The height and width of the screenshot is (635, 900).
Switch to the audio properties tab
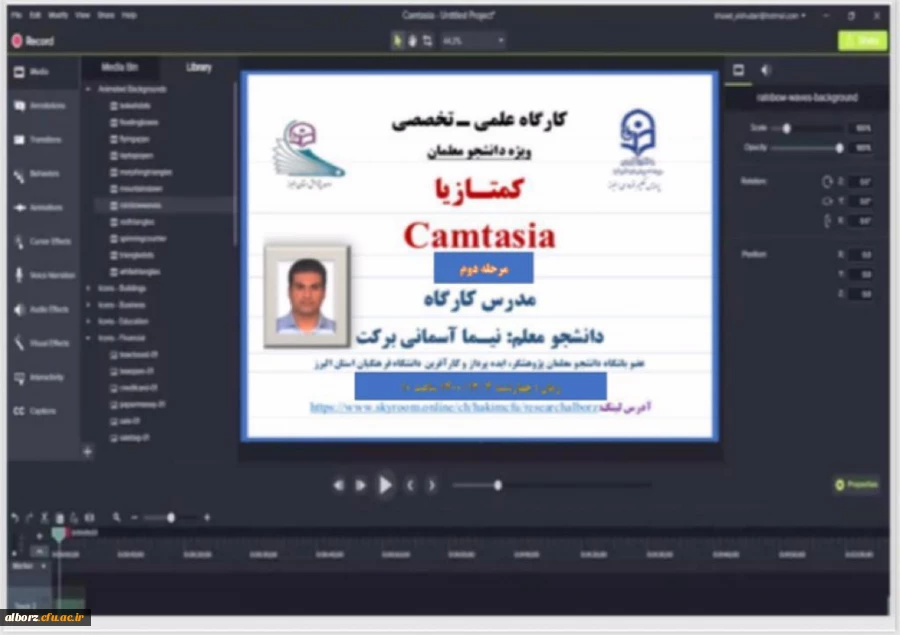click(x=766, y=71)
